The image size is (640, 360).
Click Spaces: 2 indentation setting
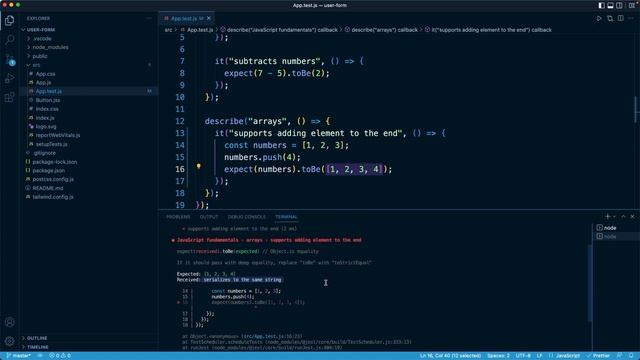point(498,356)
